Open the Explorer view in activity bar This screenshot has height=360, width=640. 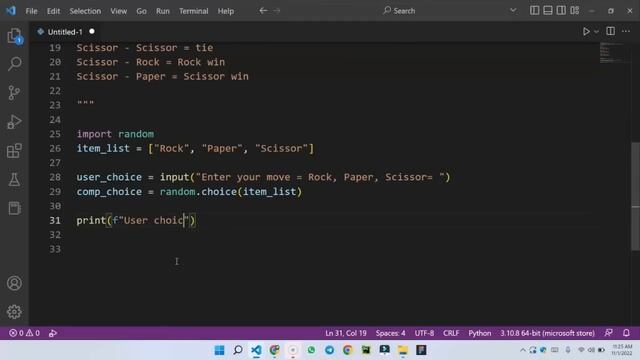tap(14, 36)
